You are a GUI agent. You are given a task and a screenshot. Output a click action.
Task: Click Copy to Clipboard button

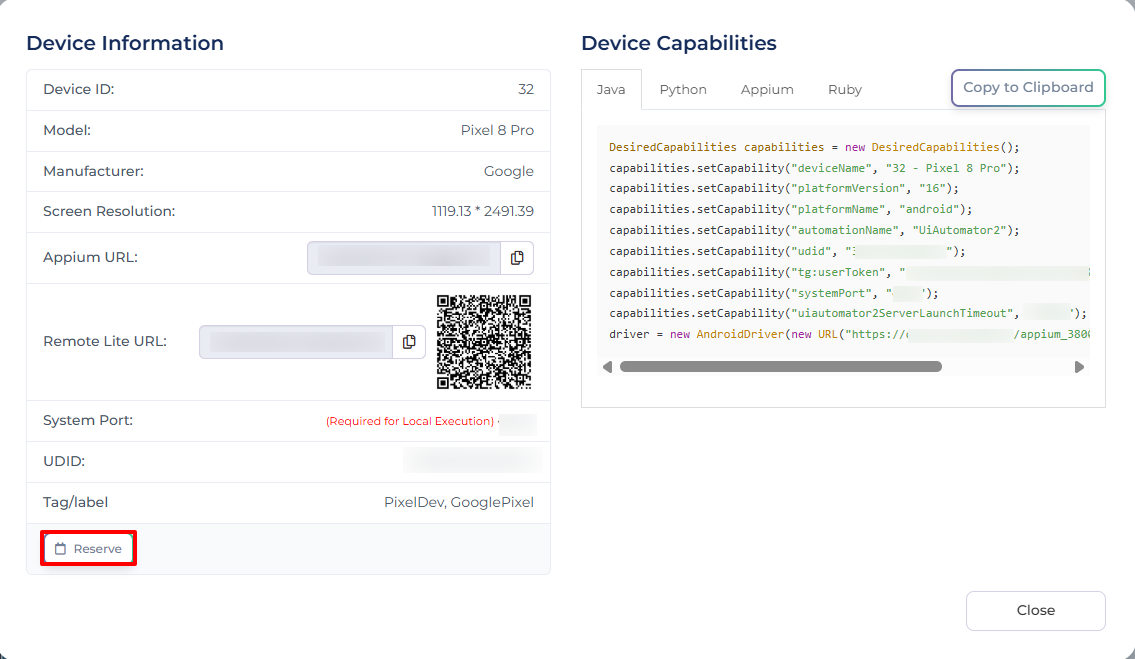pyautogui.click(x=1028, y=88)
